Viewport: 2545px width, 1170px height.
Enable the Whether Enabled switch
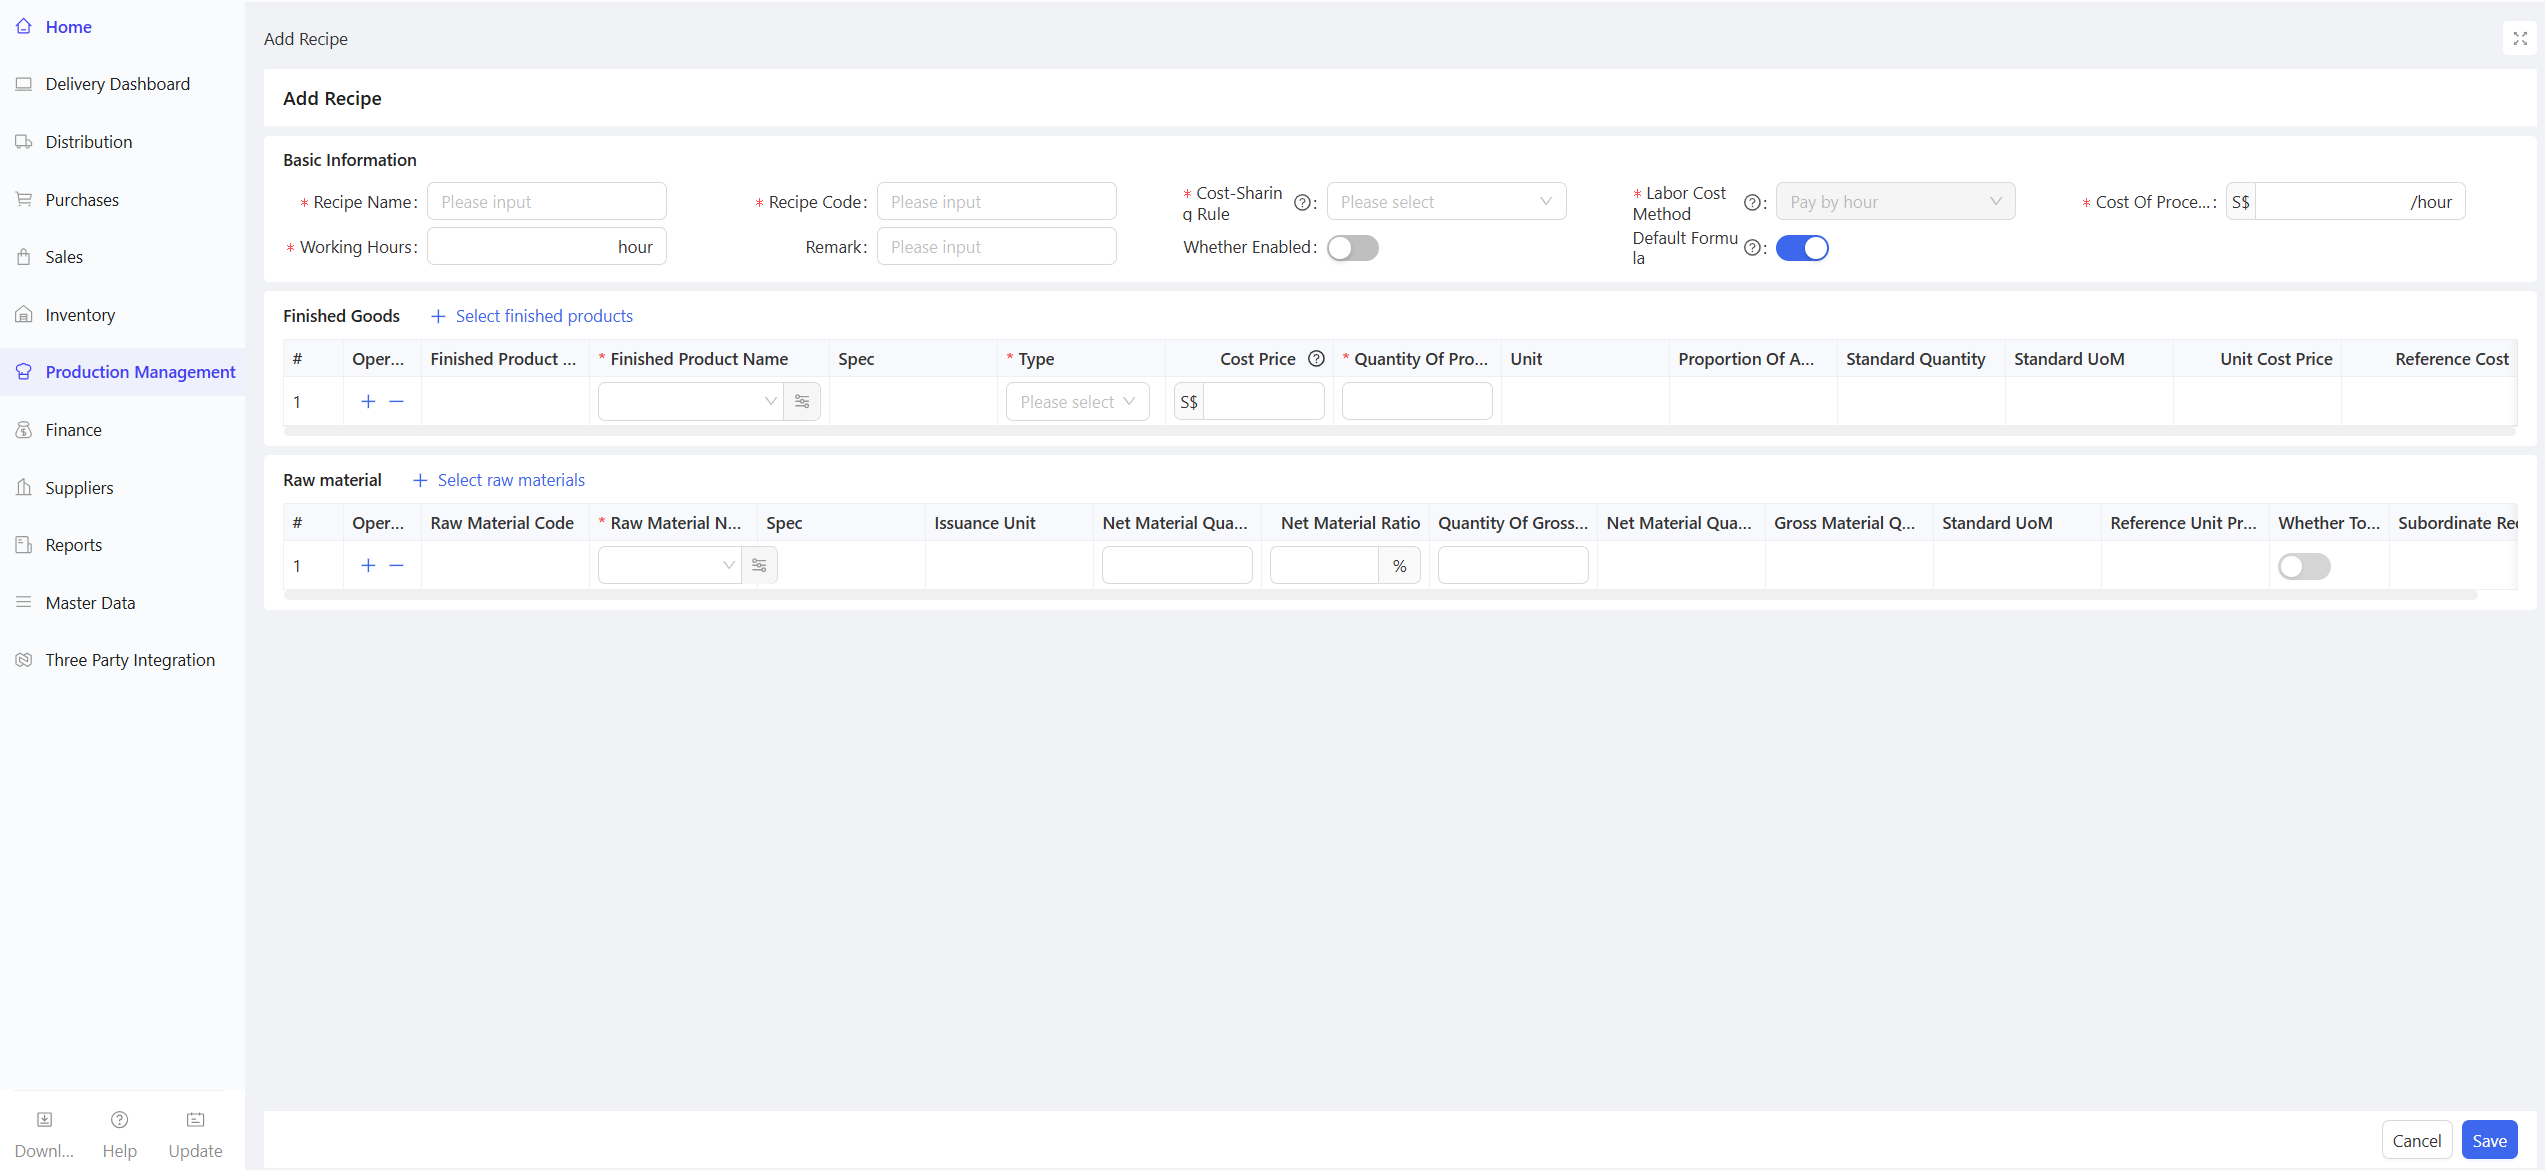1352,248
